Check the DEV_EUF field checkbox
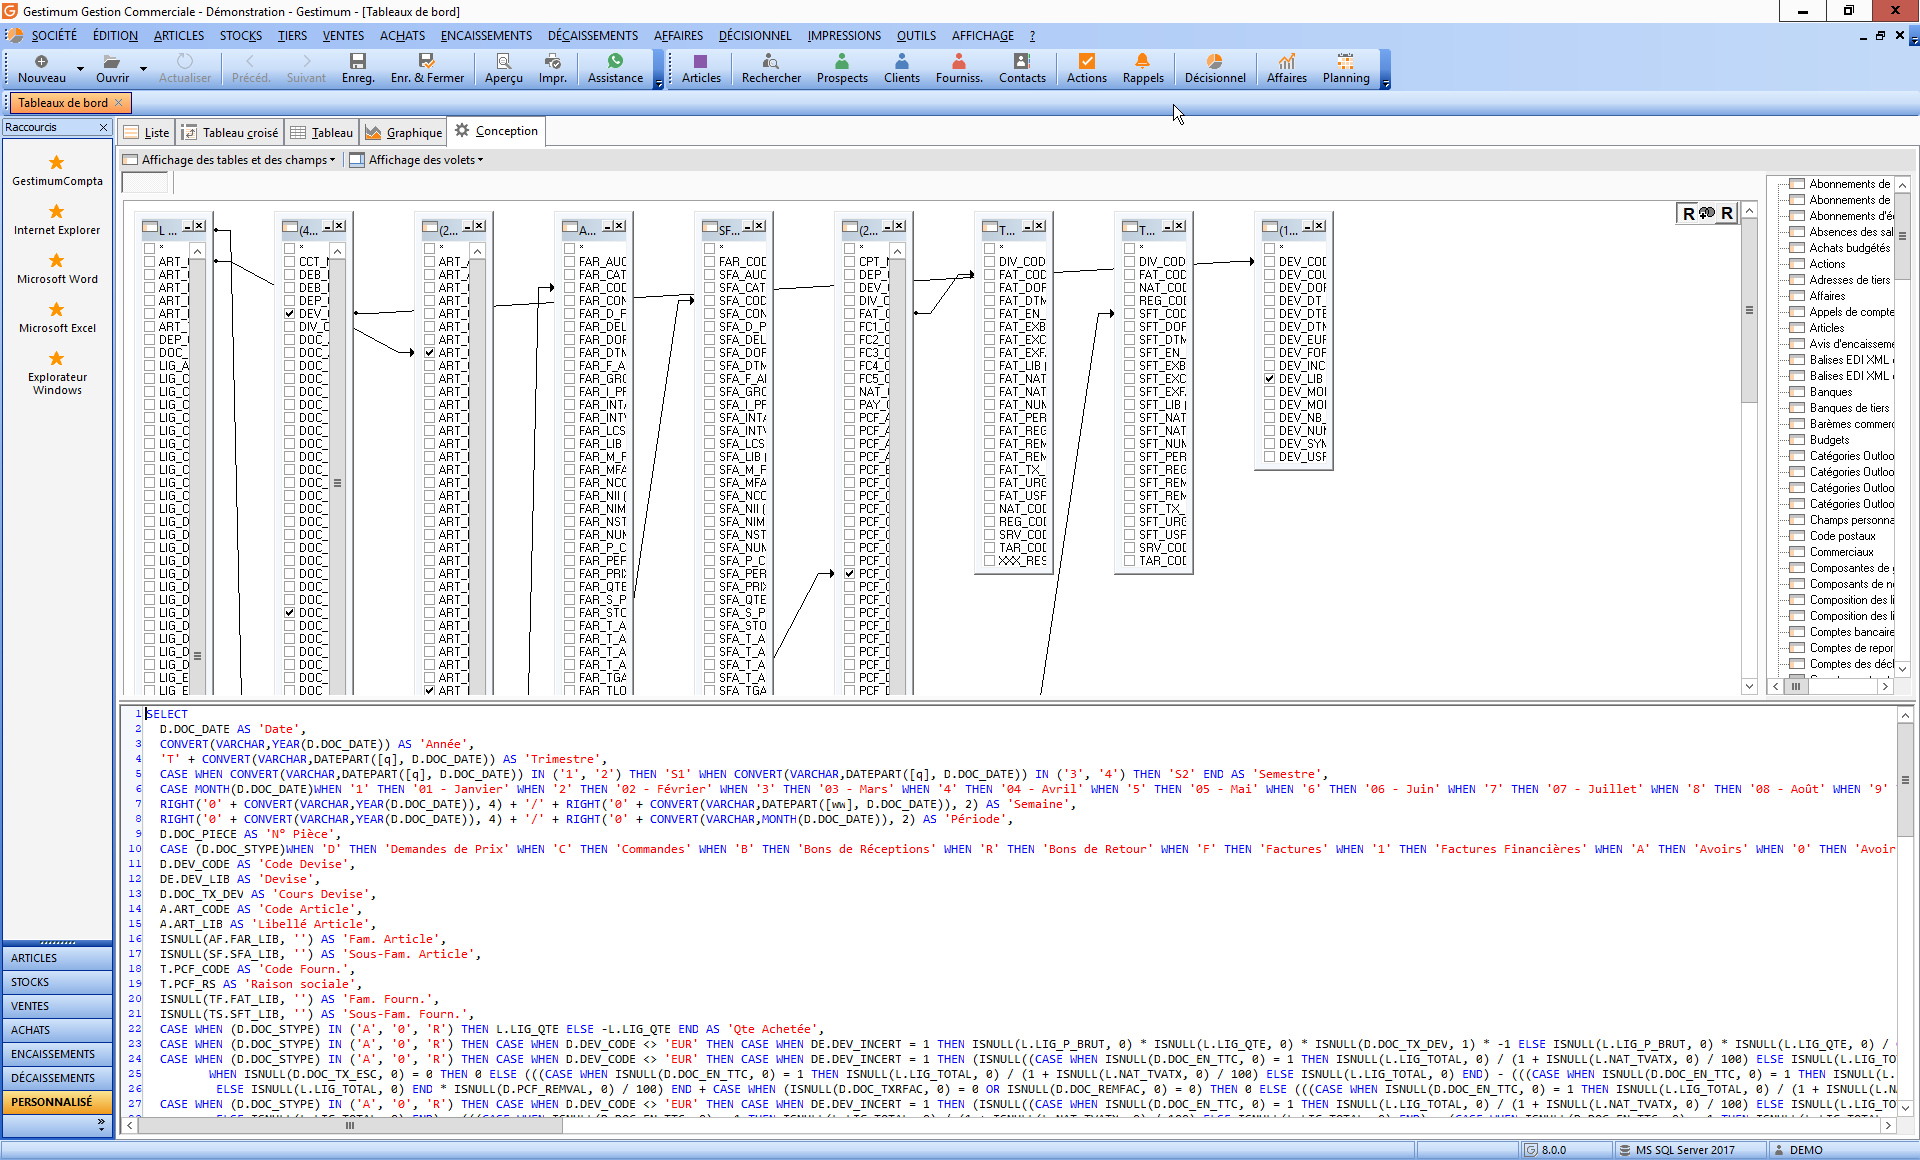Image resolution: width=1920 pixels, height=1160 pixels. (x=1270, y=340)
